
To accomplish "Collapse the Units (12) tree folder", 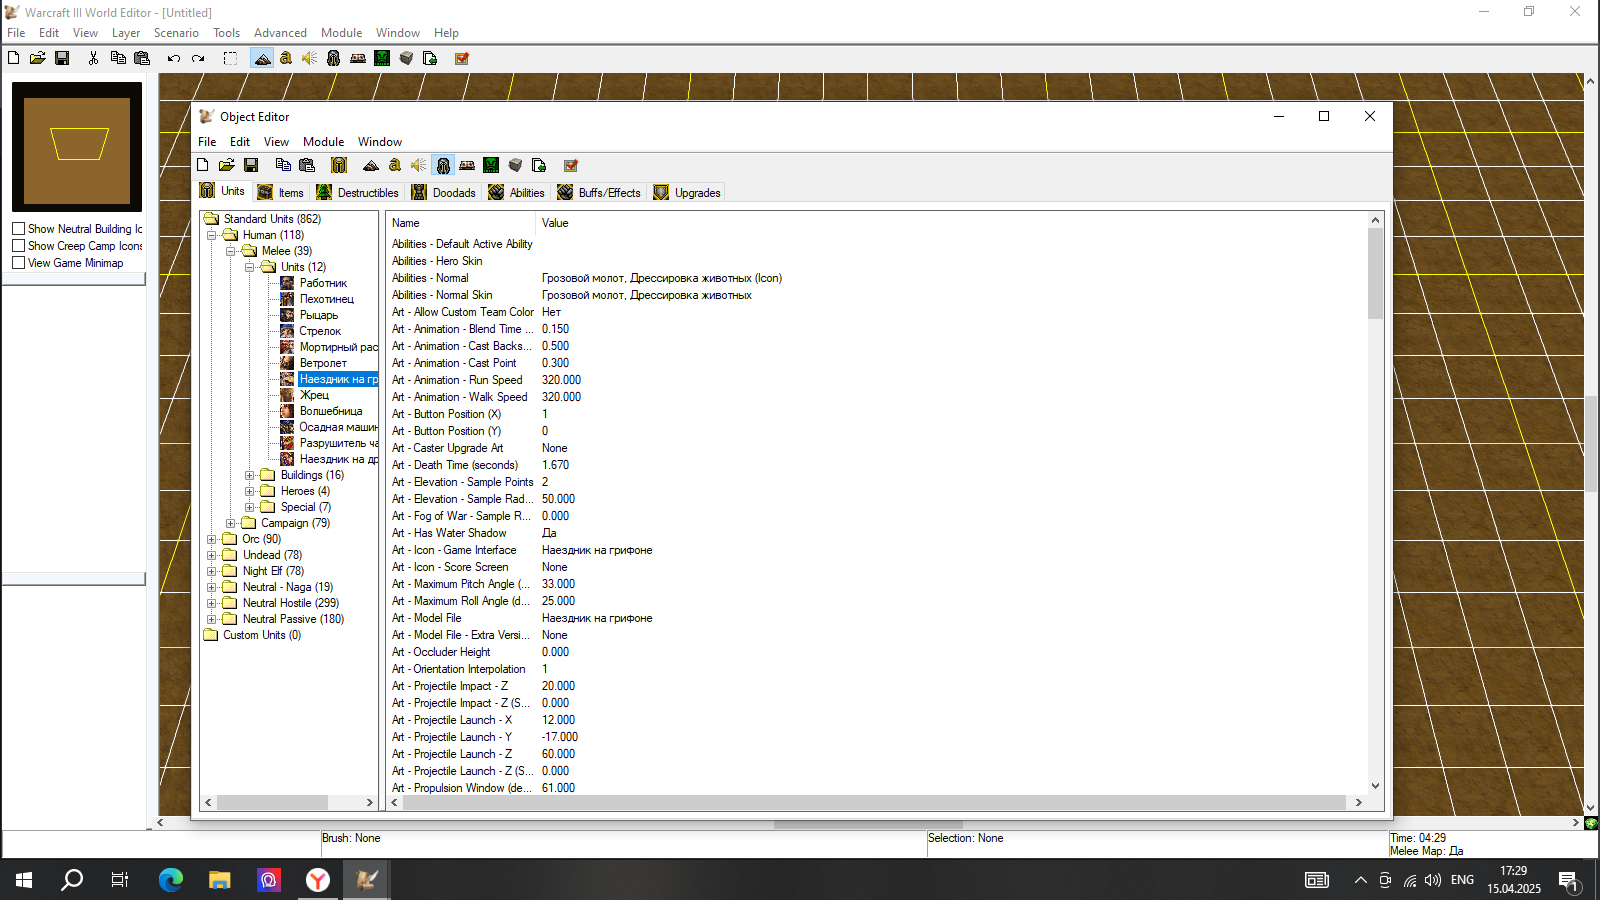I will [x=250, y=267].
